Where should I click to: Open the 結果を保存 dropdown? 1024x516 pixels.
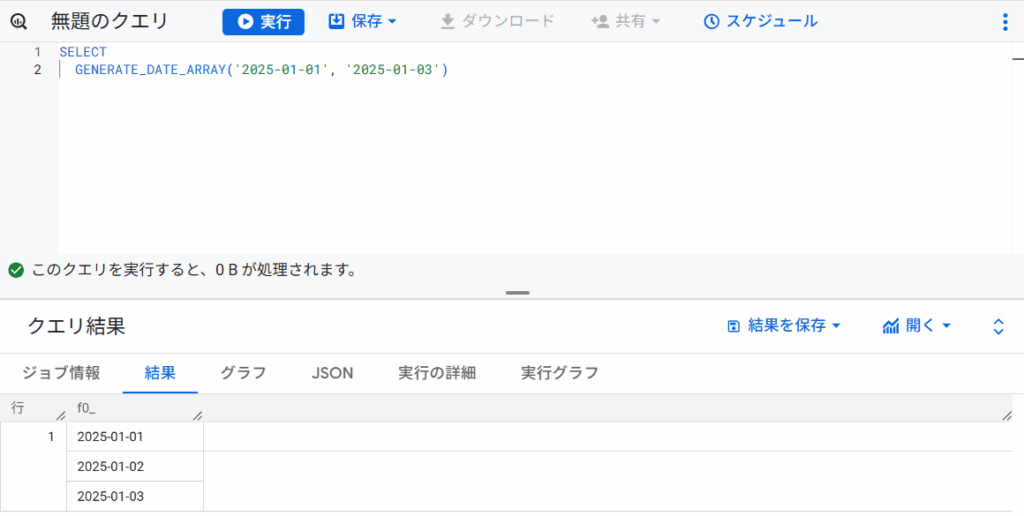[x=783, y=326]
